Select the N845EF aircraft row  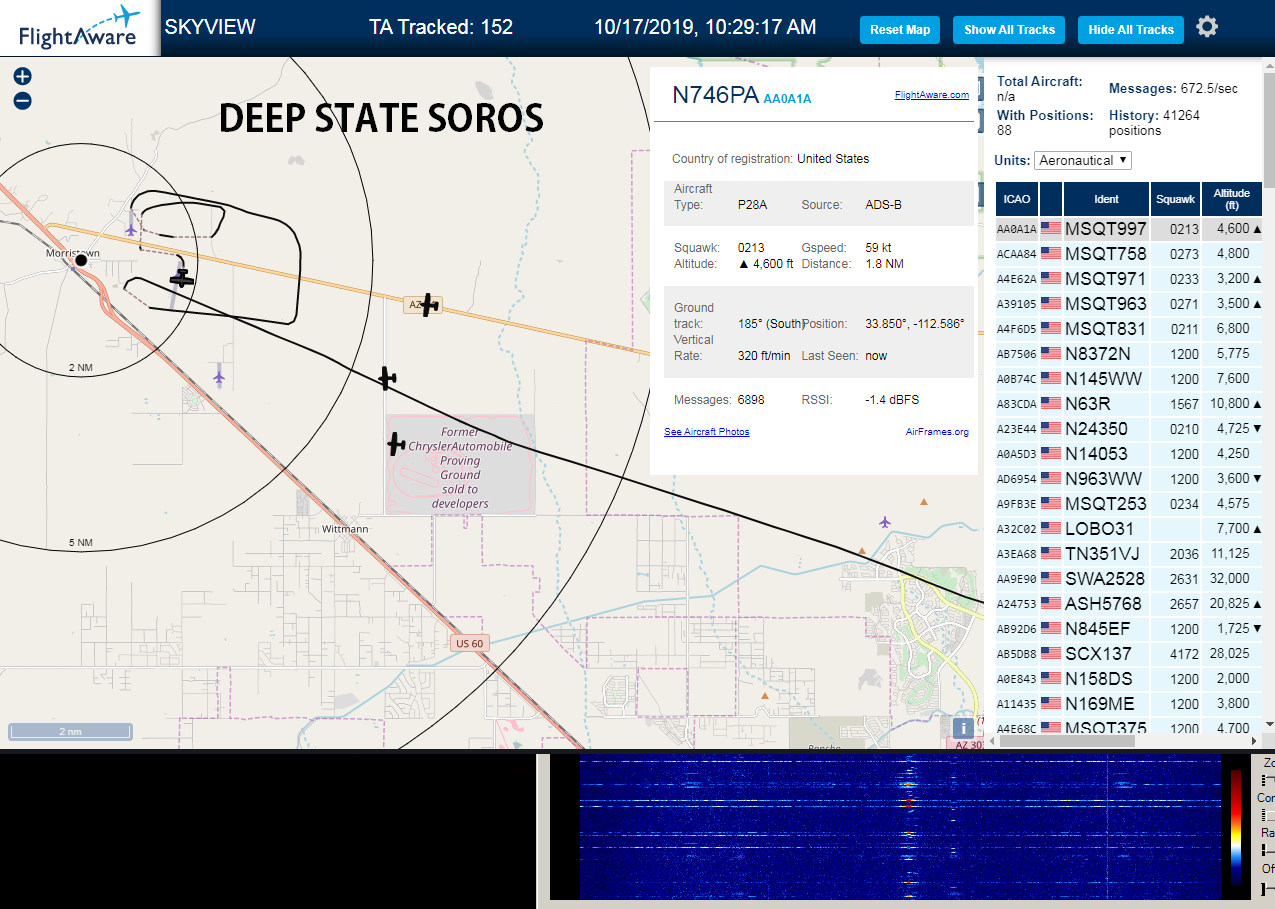[x=1129, y=629]
